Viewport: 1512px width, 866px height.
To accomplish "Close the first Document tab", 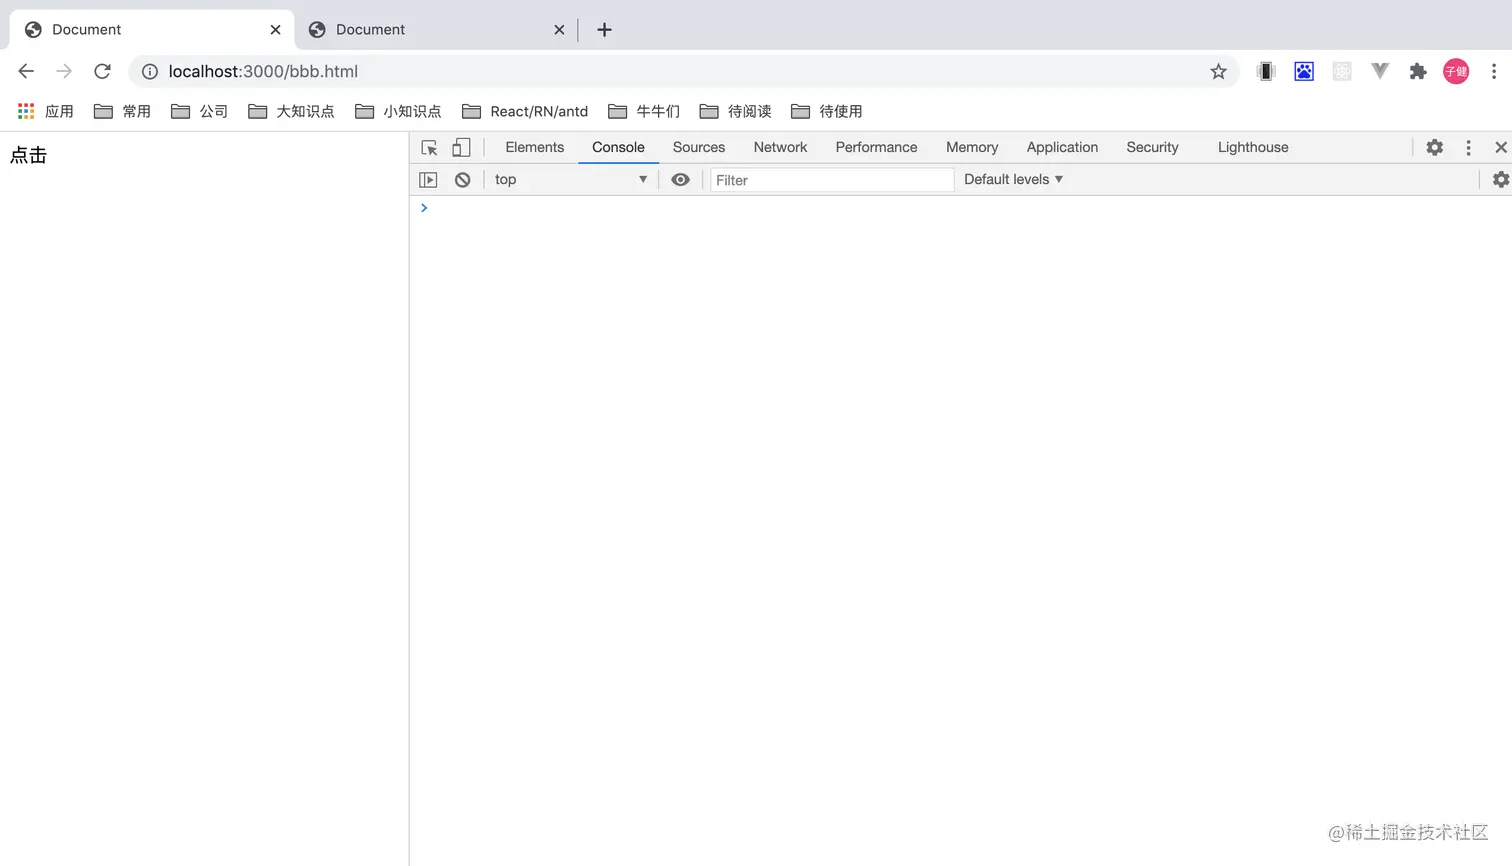I will (x=275, y=29).
